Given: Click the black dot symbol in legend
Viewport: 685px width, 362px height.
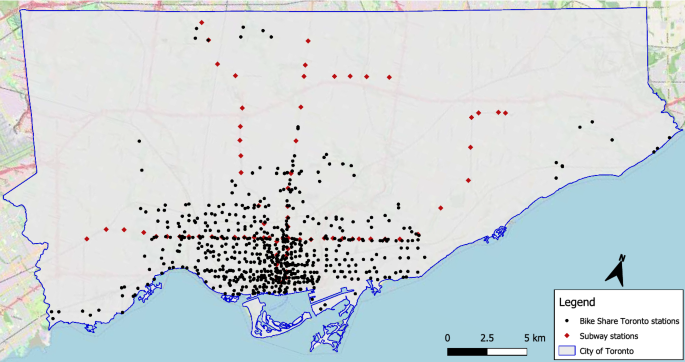Looking at the screenshot, I should click(567, 321).
